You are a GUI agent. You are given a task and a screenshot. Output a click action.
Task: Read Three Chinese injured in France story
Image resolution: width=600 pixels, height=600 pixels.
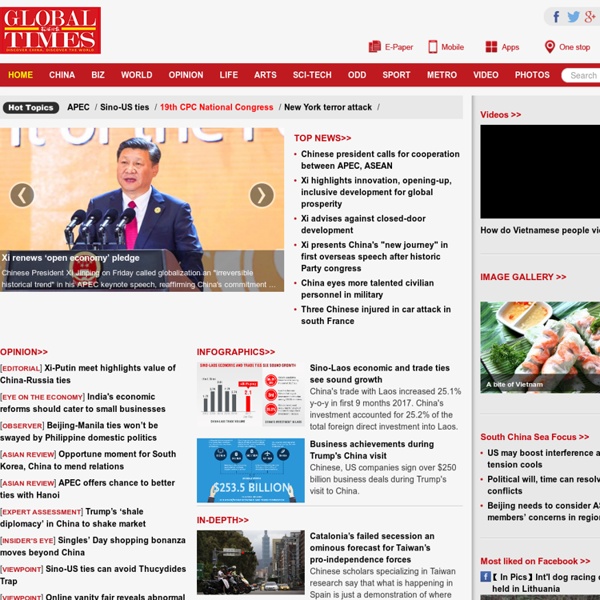(376, 315)
